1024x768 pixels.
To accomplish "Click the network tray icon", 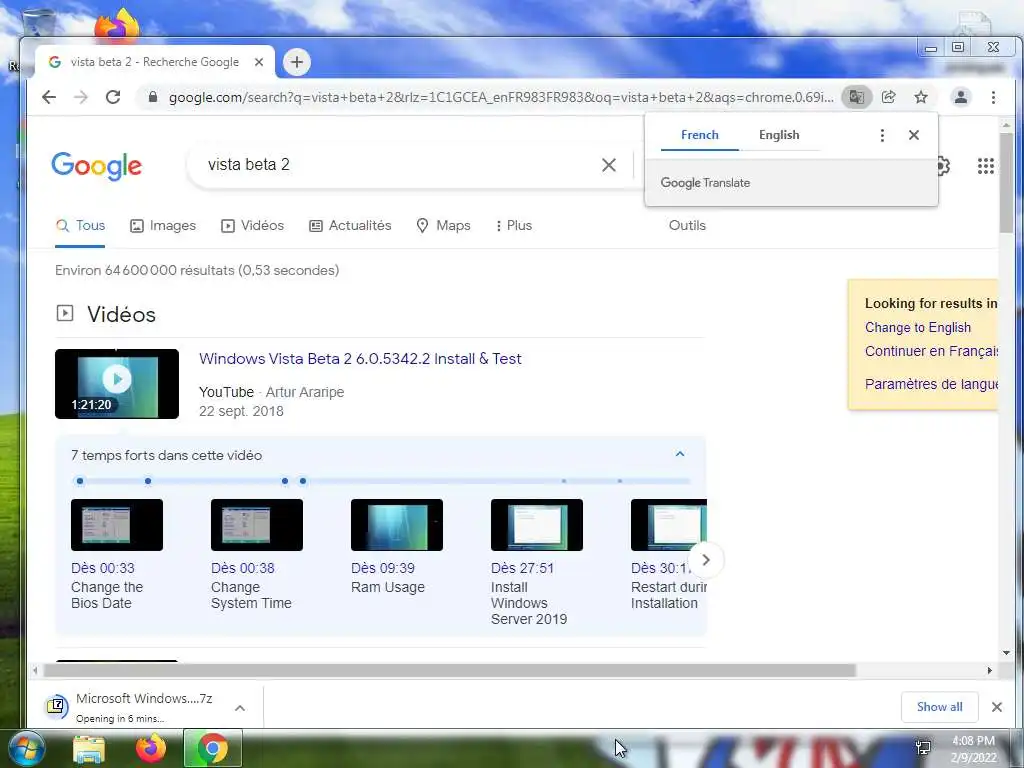I will click(x=923, y=748).
